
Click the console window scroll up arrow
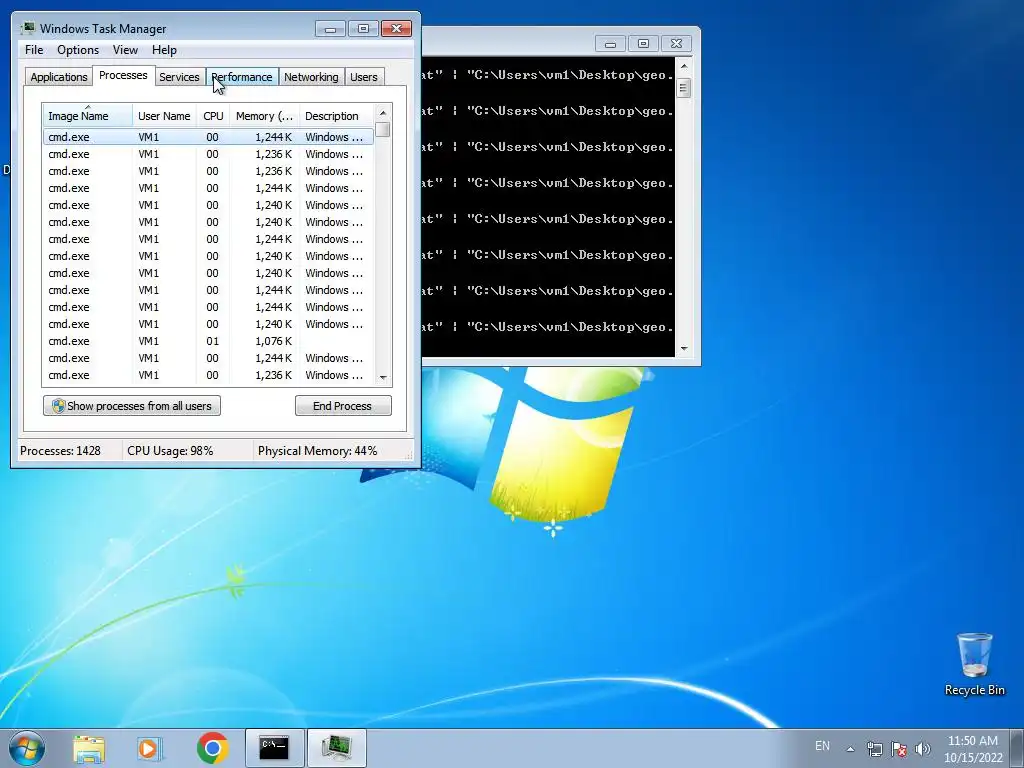point(684,66)
